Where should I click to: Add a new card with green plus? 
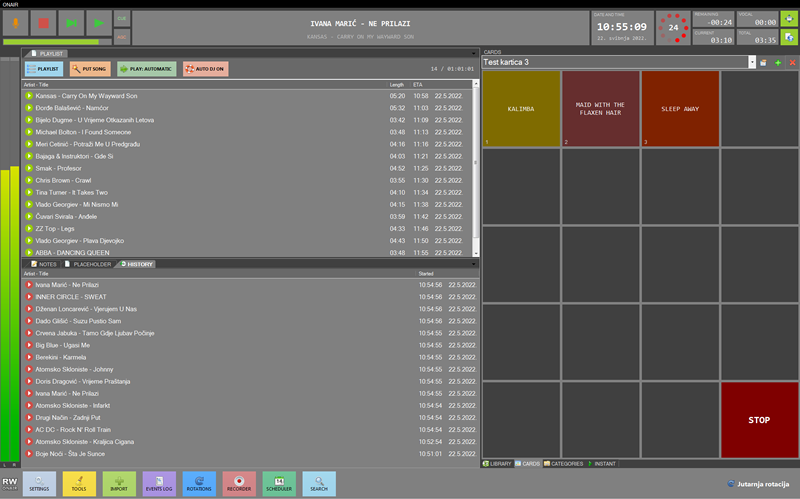coord(778,62)
